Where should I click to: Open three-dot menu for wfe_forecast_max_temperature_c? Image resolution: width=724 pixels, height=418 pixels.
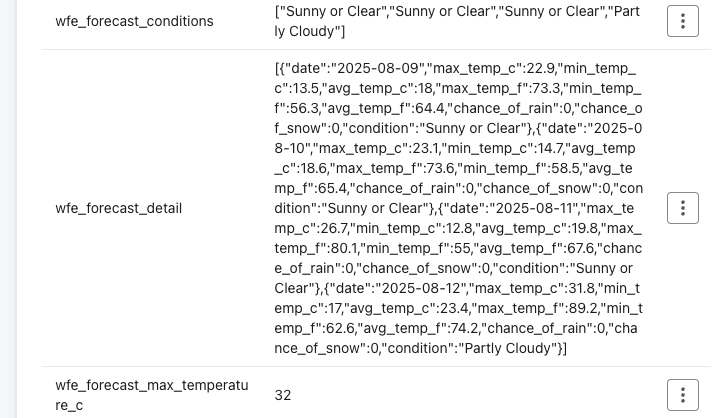pyautogui.click(x=682, y=395)
